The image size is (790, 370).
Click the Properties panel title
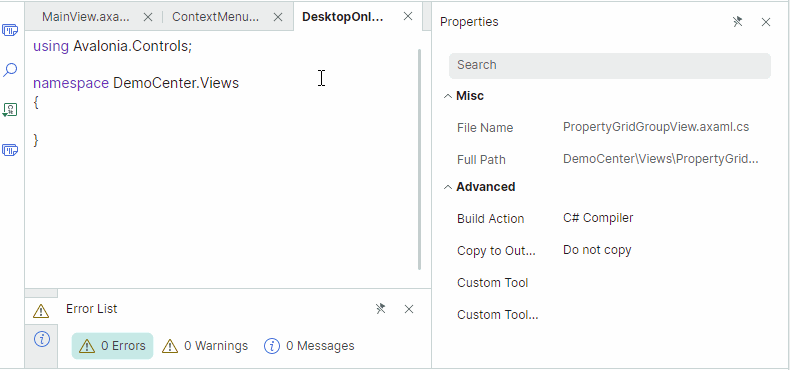click(x=469, y=22)
